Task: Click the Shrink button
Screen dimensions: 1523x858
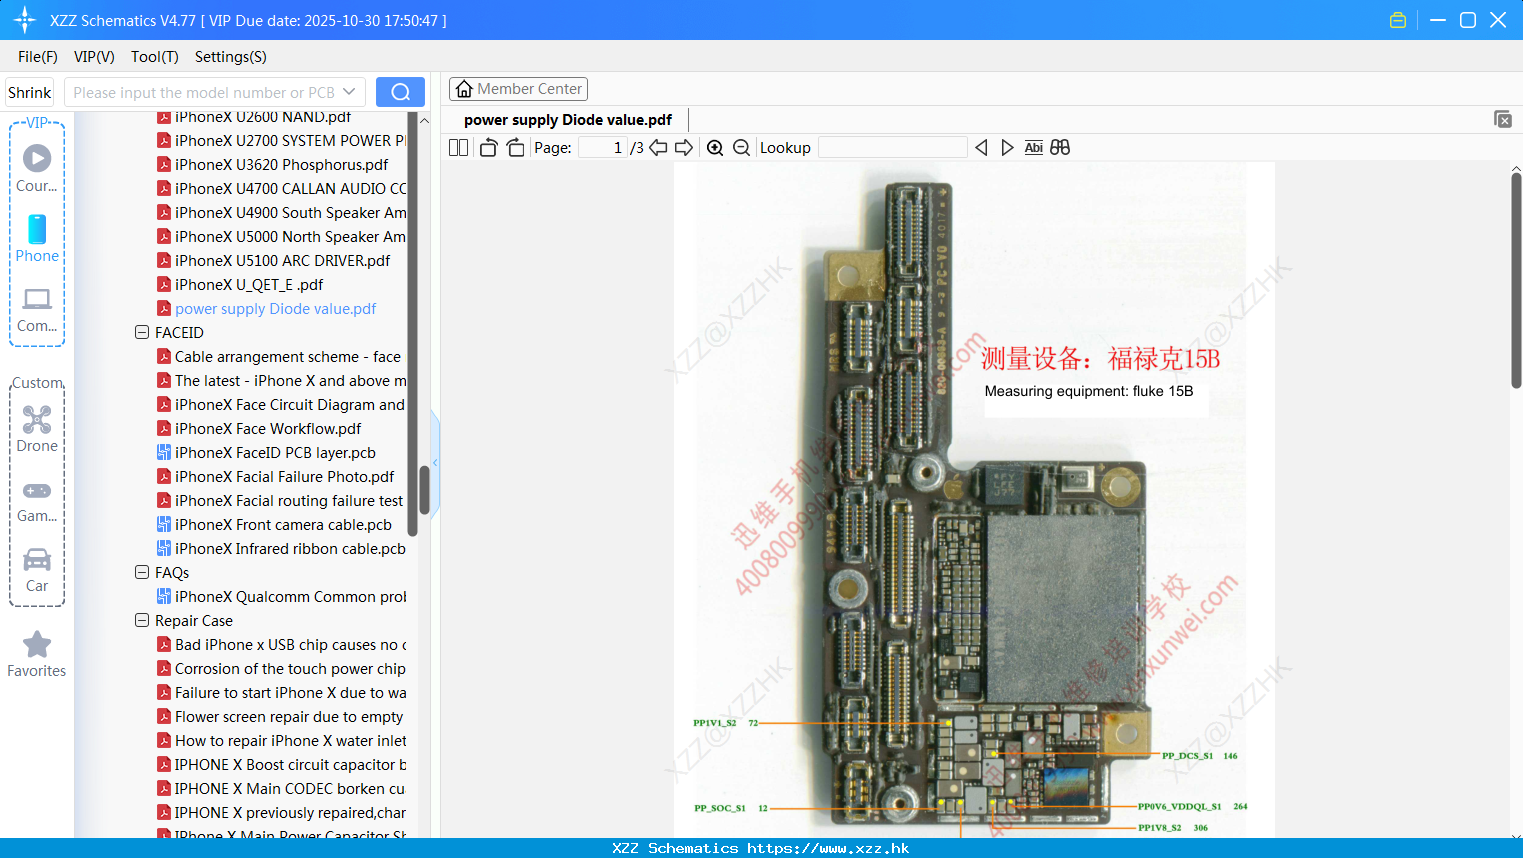Action: click(30, 92)
